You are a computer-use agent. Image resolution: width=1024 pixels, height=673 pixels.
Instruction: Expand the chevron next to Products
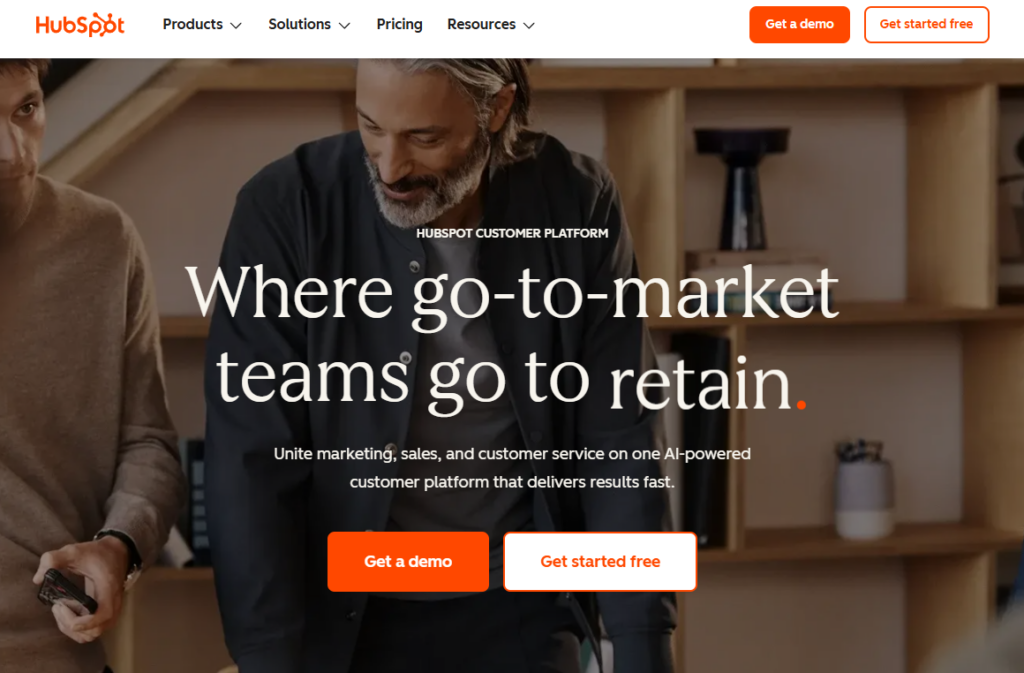tap(236, 25)
